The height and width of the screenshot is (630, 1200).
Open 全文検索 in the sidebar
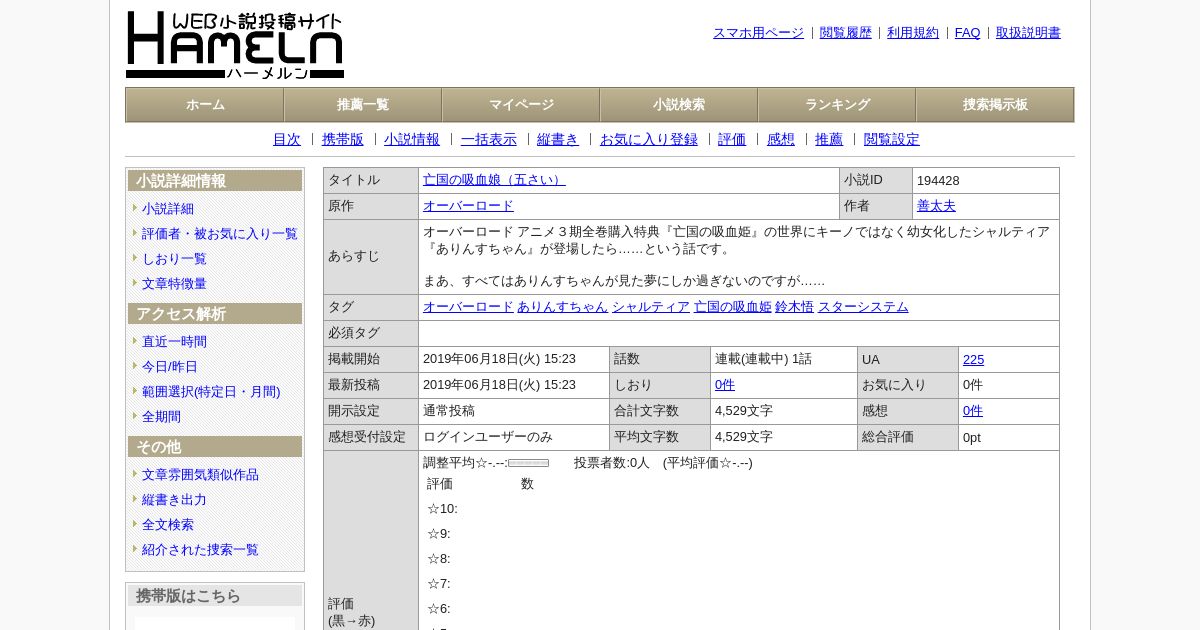(x=168, y=525)
